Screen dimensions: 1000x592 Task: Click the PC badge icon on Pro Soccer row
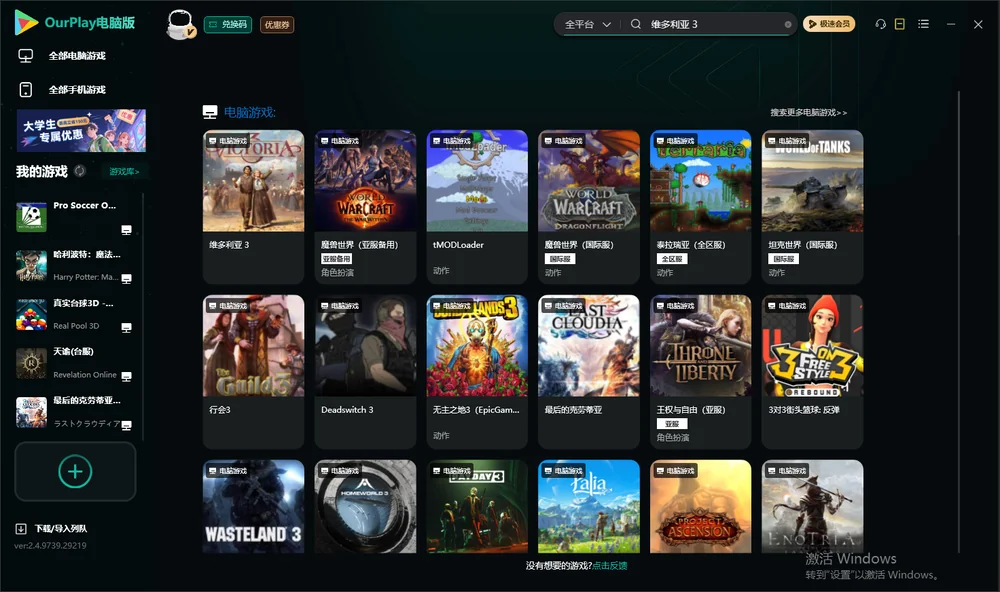[x=126, y=230]
